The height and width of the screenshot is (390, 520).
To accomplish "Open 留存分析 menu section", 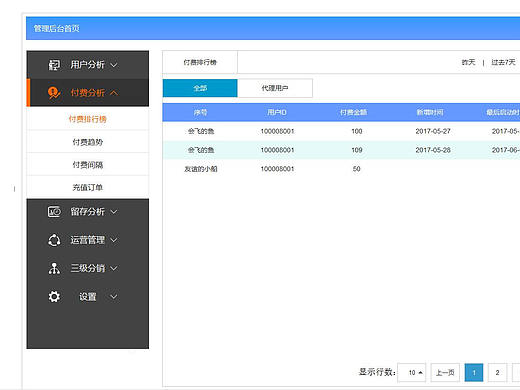I will coord(88,212).
